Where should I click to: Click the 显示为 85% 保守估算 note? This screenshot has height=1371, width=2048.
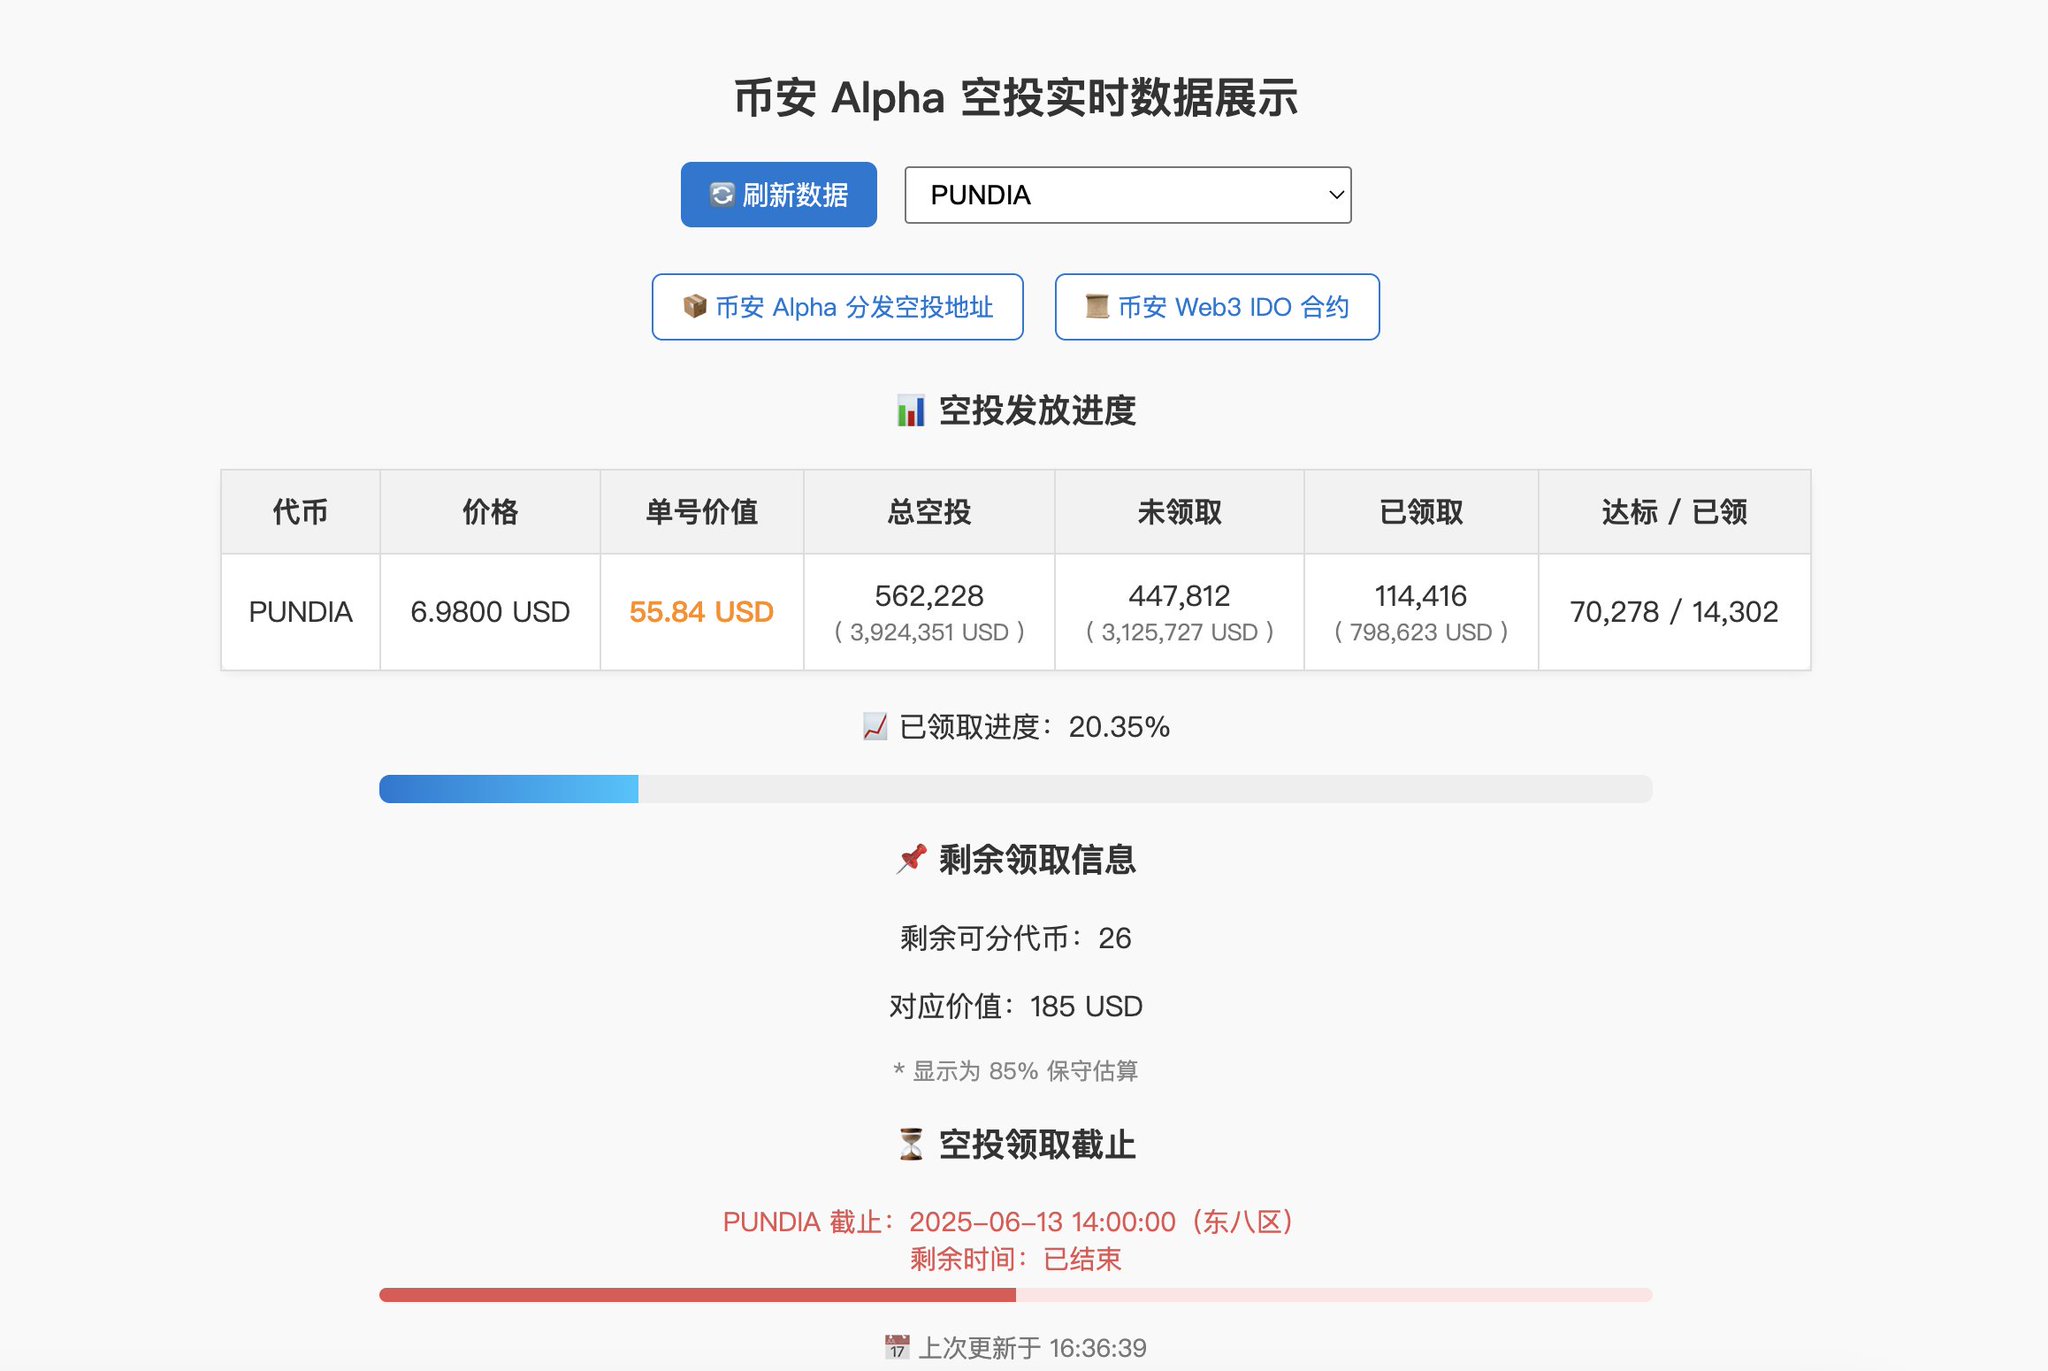(x=1015, y=1071)
